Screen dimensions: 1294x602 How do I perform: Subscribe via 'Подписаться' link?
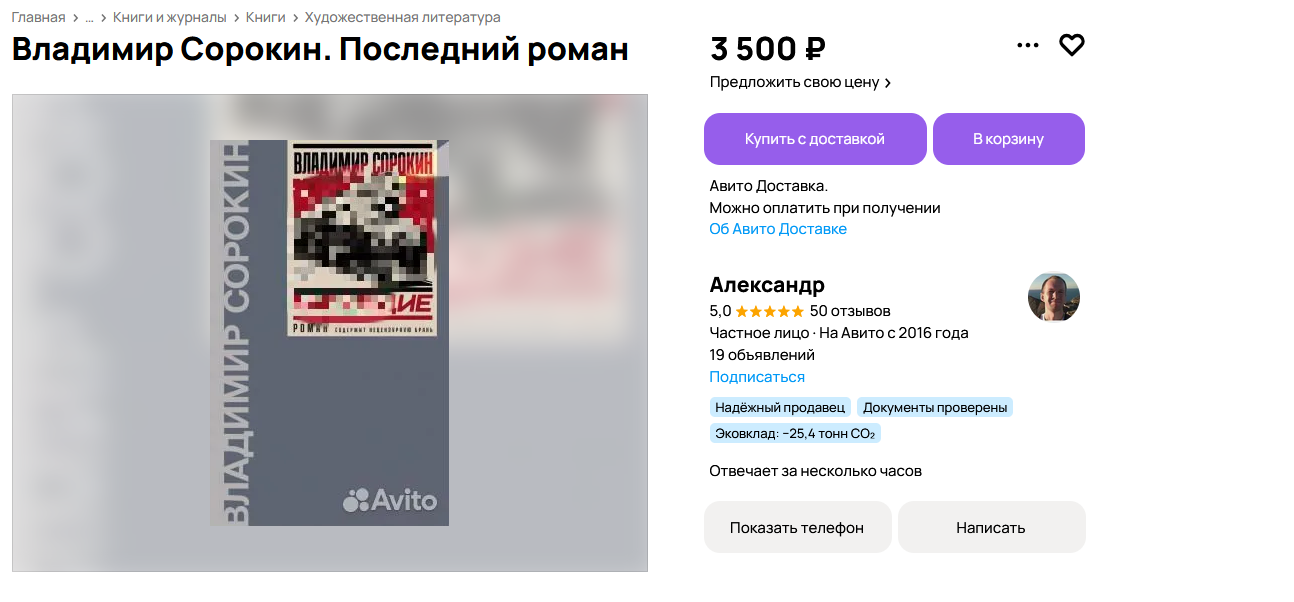click(757, 377)
